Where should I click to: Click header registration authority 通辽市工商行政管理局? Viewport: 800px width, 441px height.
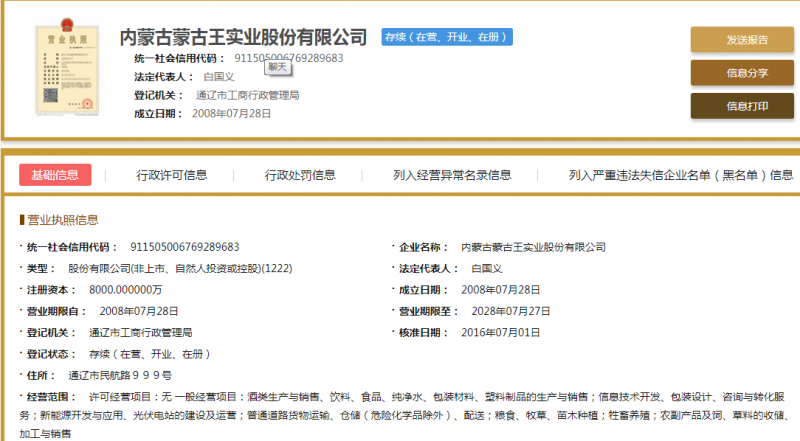click(247, 95)
